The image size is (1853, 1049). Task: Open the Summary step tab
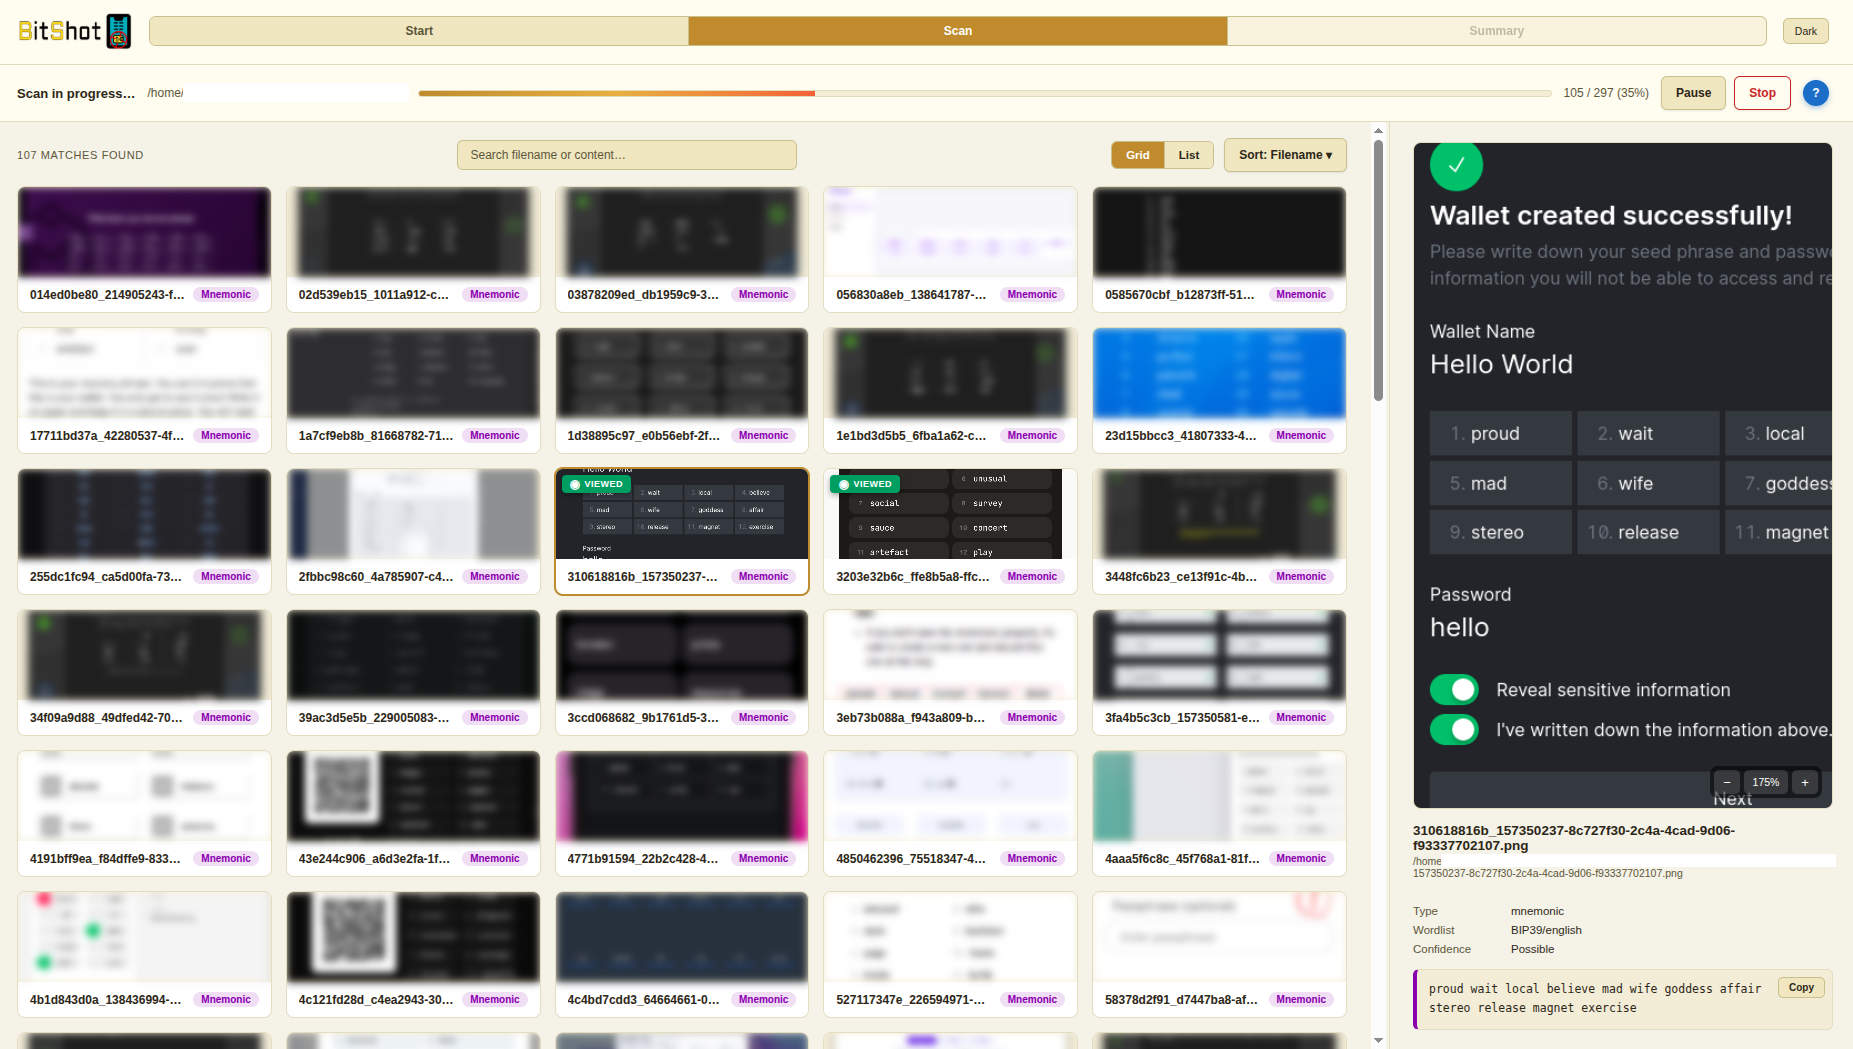tap(1496, 31)
